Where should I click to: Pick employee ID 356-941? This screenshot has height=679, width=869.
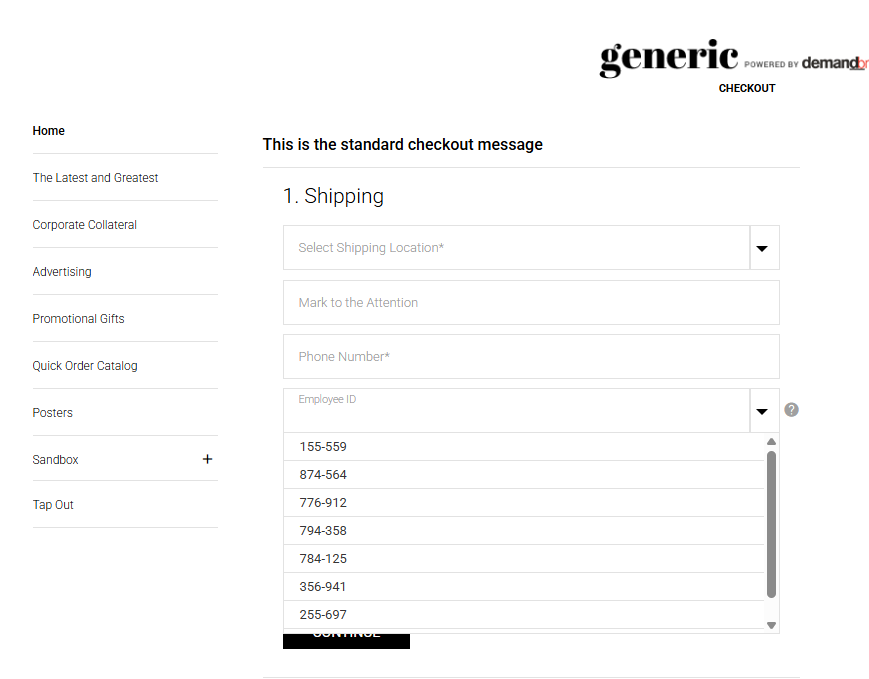tap(524, 587)
